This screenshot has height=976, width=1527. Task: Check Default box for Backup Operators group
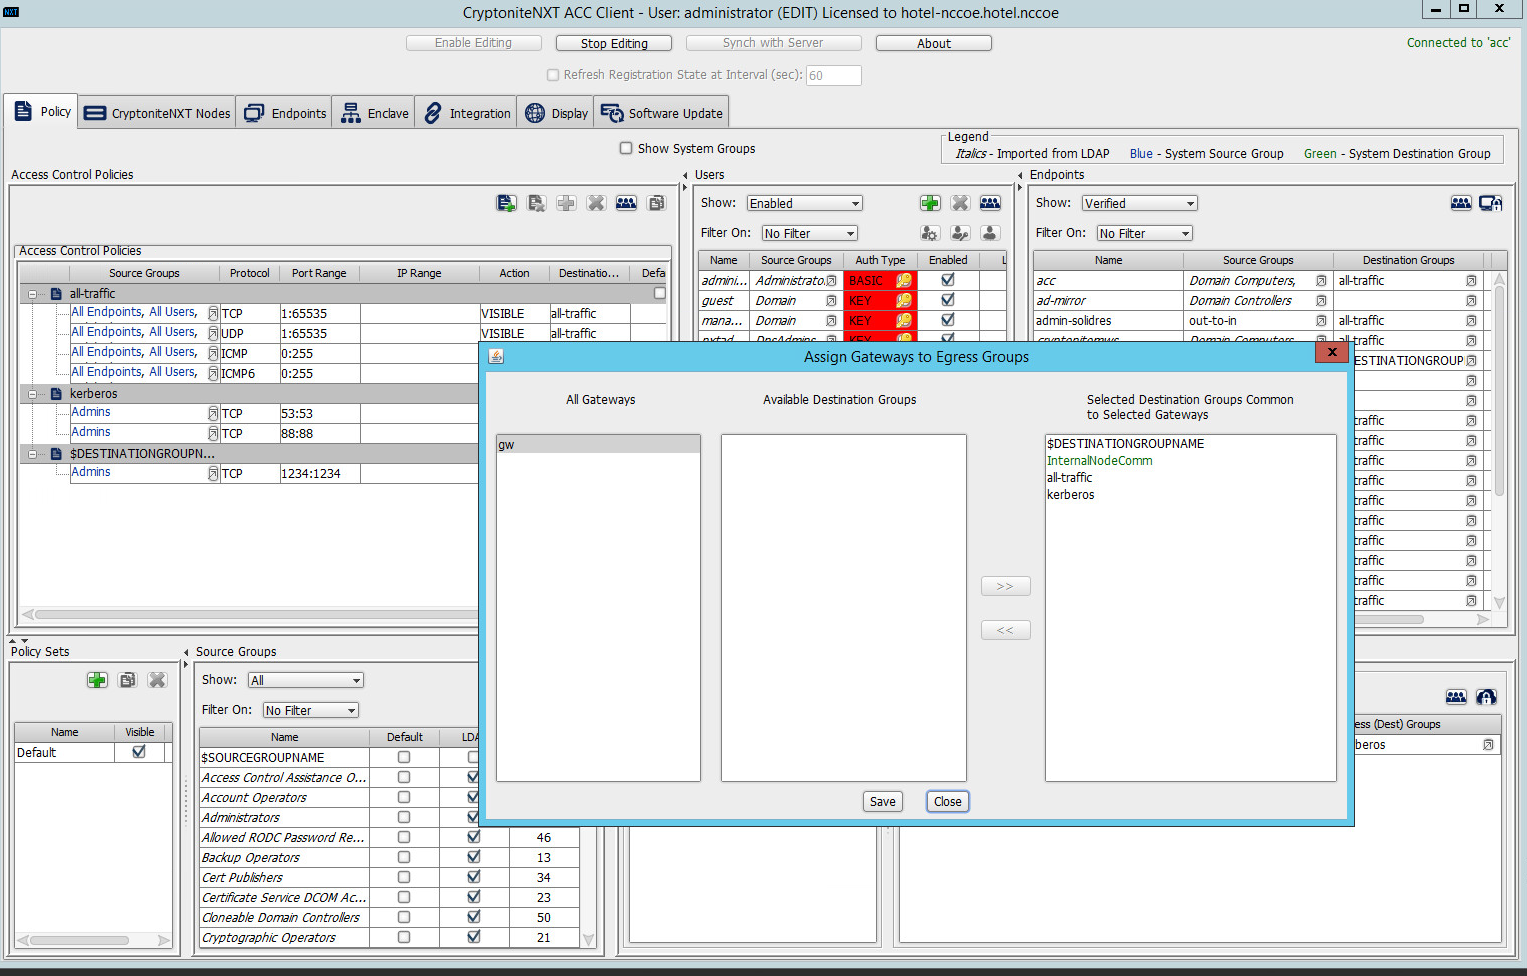(404, 857)
